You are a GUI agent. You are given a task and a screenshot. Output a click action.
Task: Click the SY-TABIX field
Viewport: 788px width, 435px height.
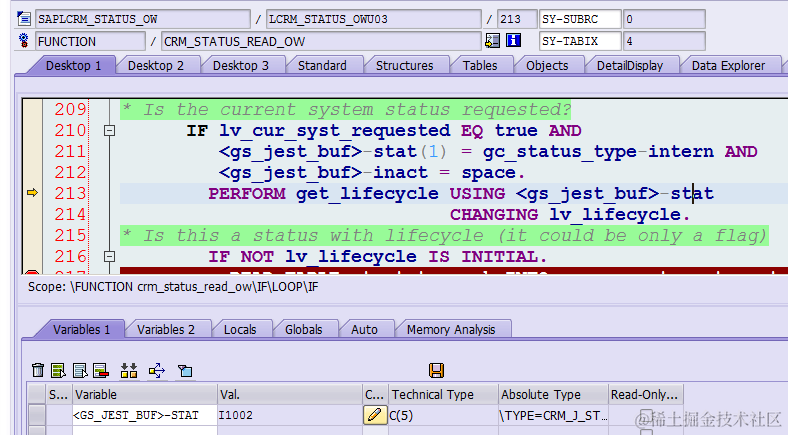tap(580, 41)
